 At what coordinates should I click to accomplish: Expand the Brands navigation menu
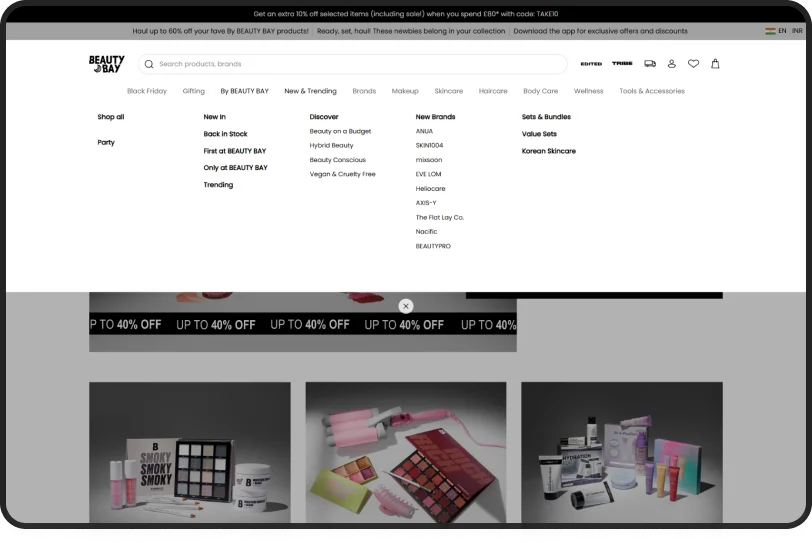pyautogui.click(x=364, y=91)
